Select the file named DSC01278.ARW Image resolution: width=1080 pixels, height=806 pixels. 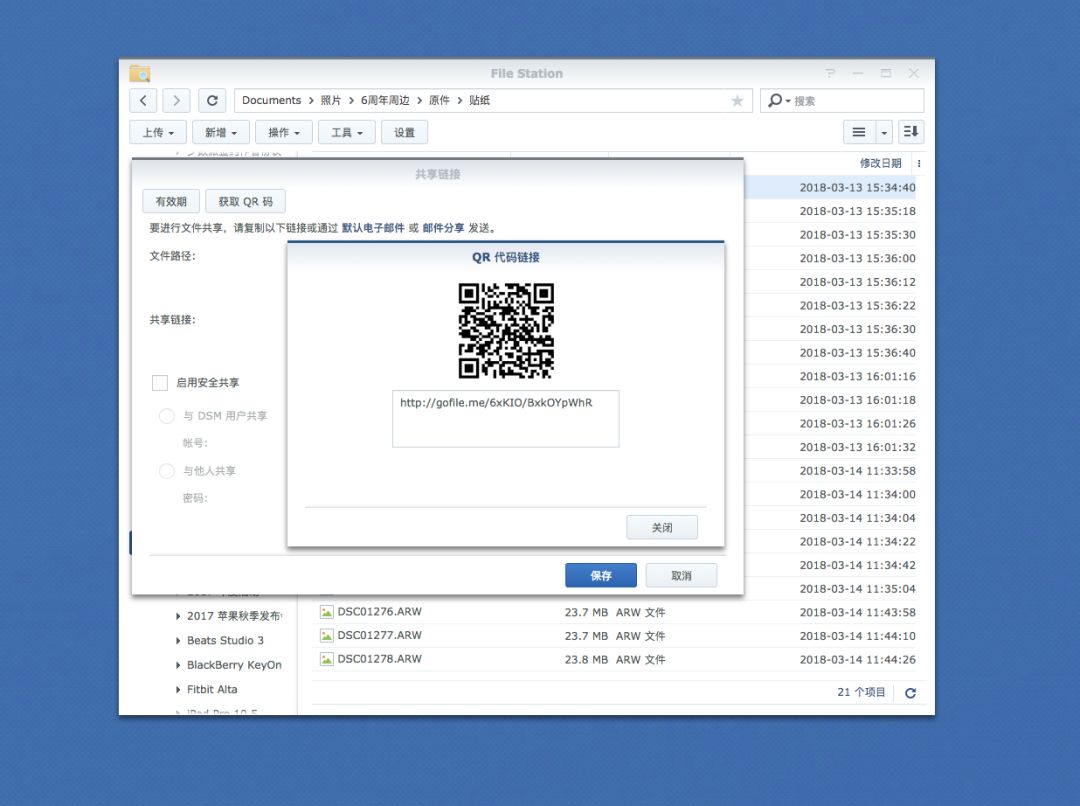[x=380, y=659]
